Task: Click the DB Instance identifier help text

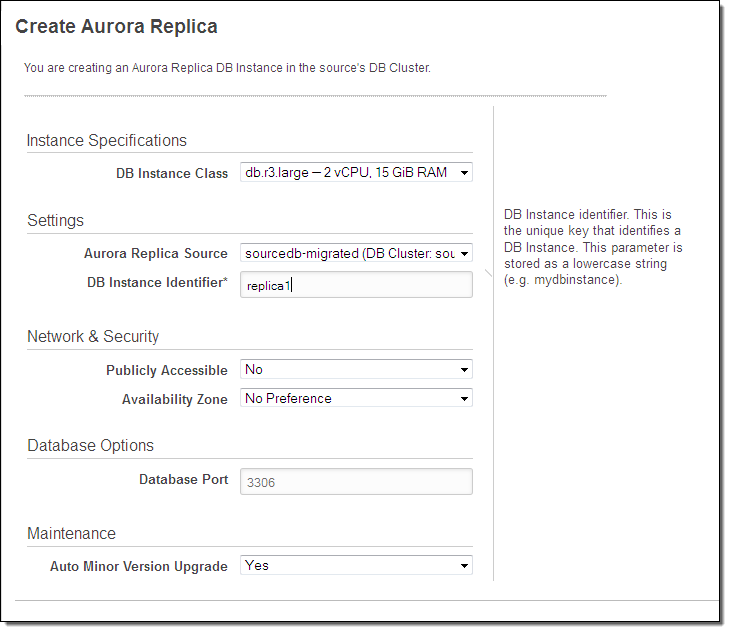Action: click(x=593, y=247)
